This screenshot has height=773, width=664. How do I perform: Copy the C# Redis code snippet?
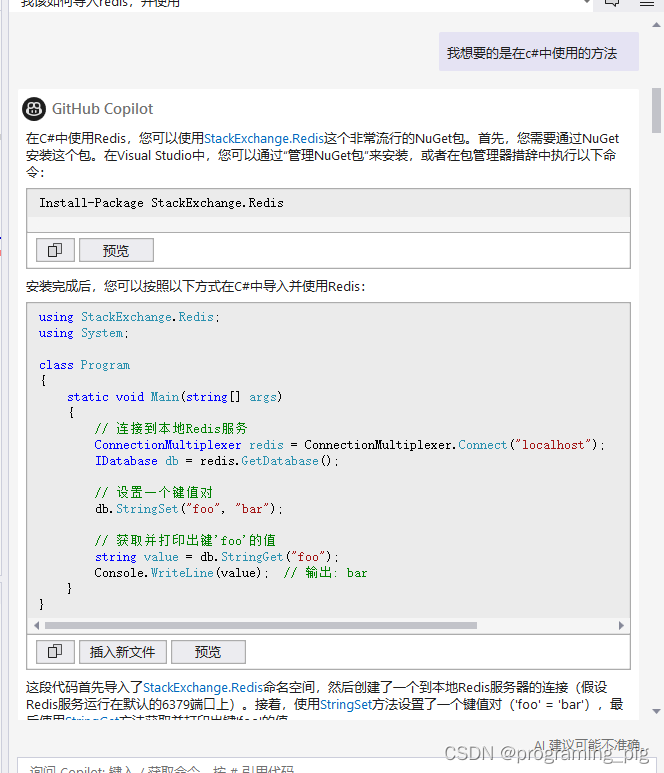click(x=55, y=652)
